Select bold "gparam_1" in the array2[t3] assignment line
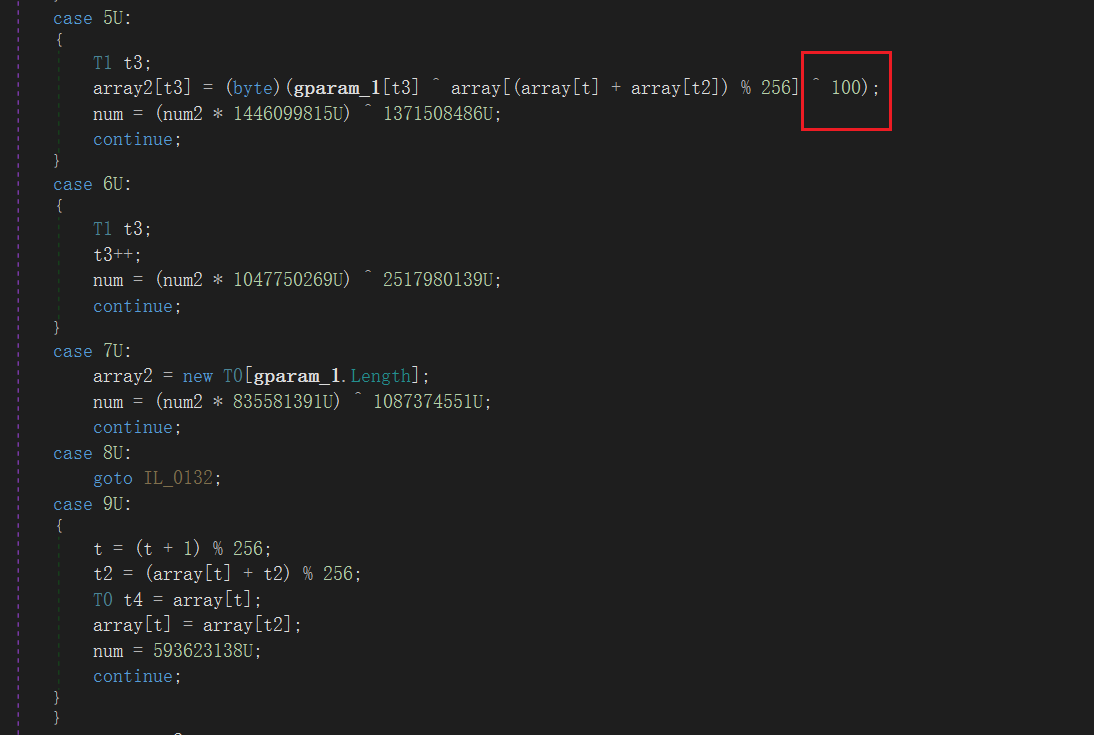1094x735 pixels. [x=336, y=88]
